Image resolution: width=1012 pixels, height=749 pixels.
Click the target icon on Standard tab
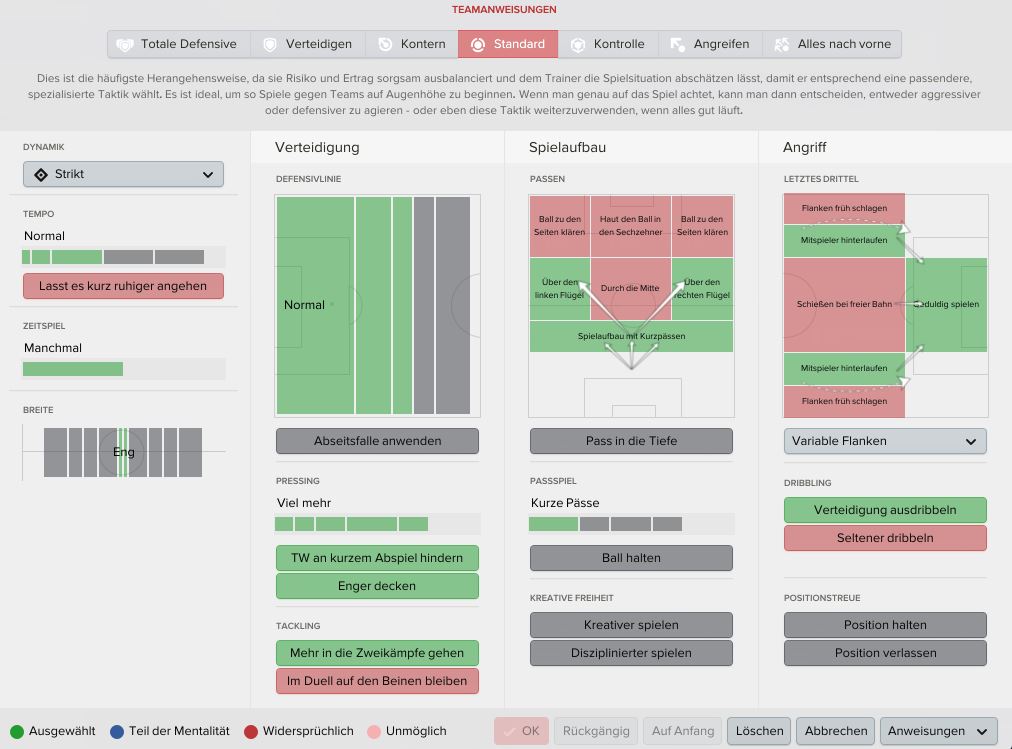coord(478,45)
